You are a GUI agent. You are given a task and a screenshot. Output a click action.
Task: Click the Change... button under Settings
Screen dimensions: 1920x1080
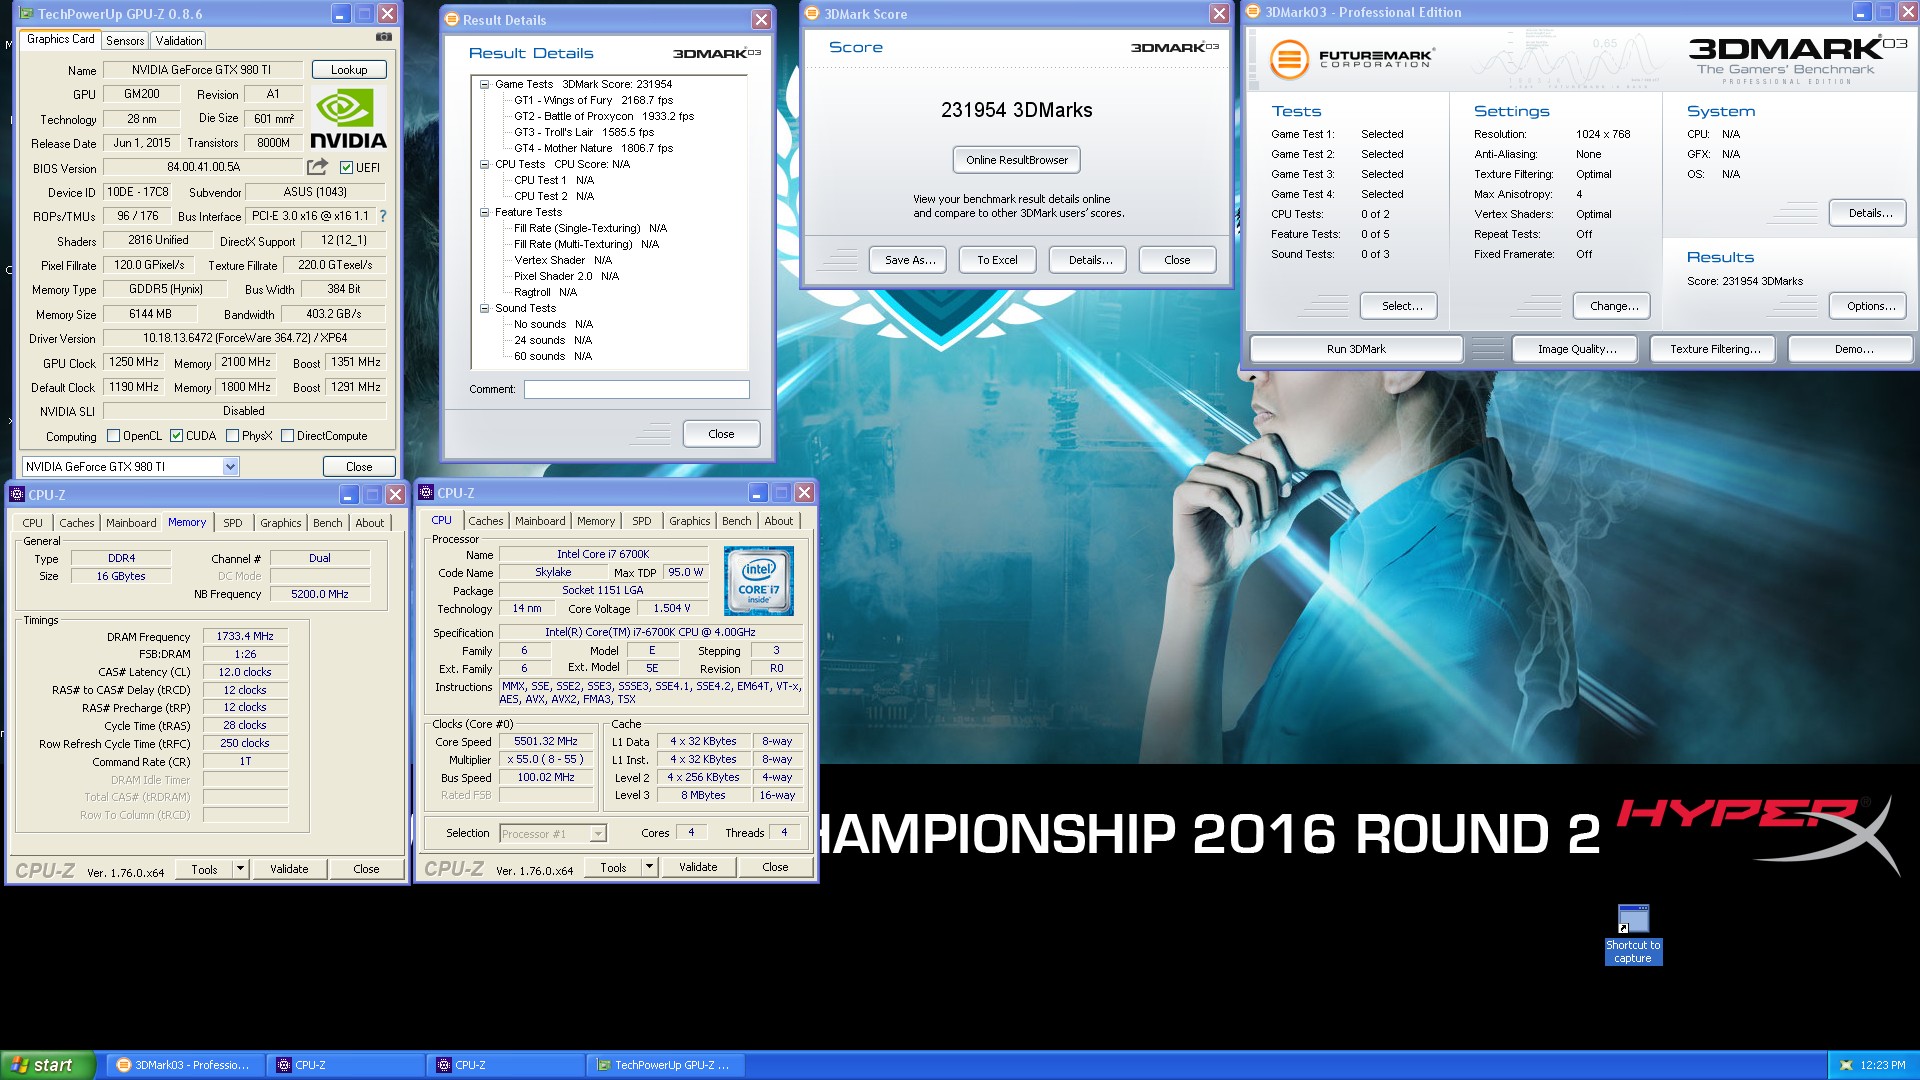[x=1612, y=306]
